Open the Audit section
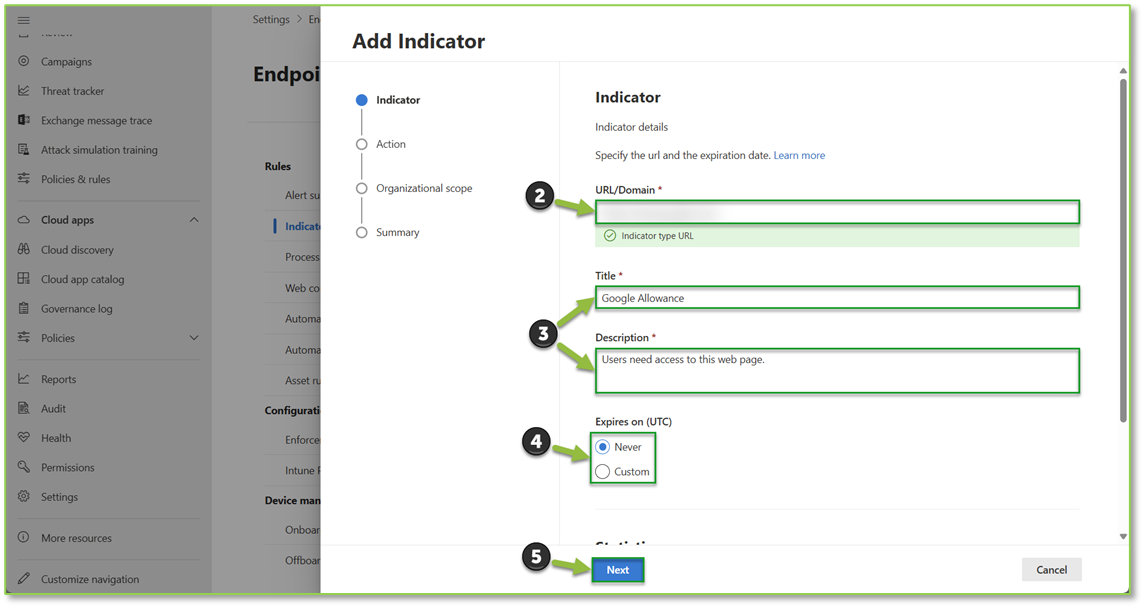Screen dimensions: 1144x608 [54, 408]
